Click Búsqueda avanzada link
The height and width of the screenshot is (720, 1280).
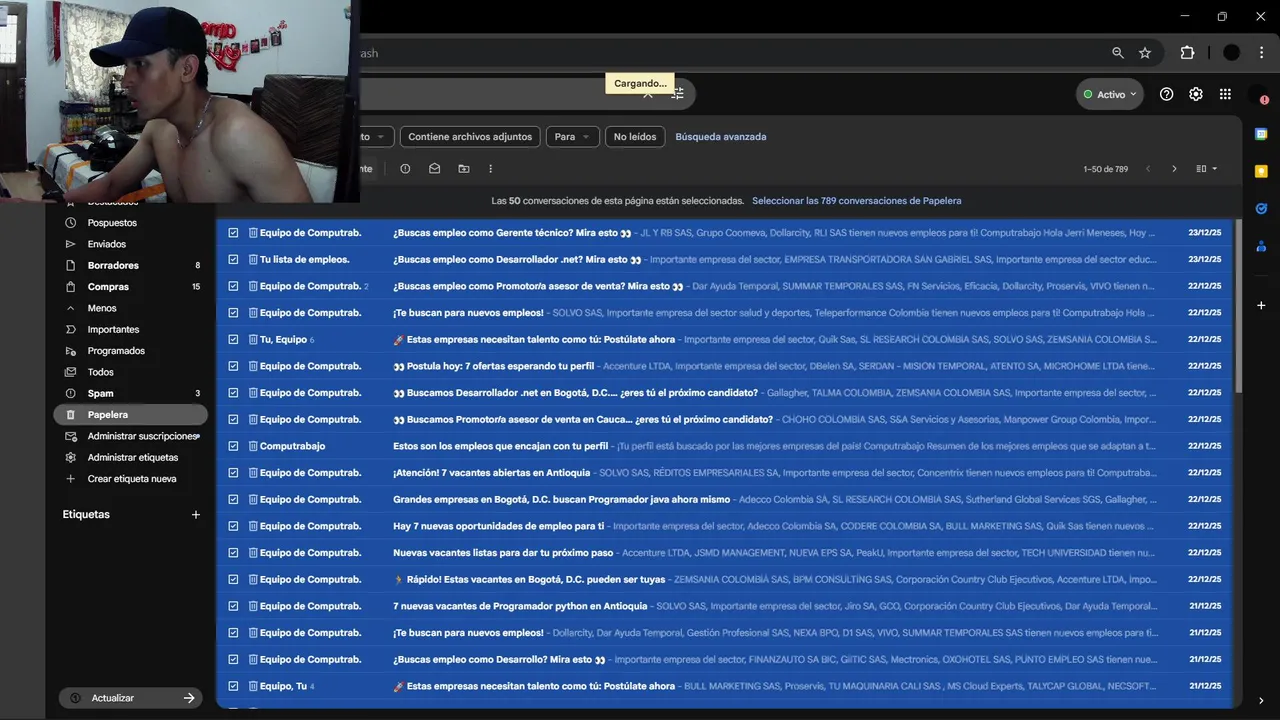click(x=721, y=137)
